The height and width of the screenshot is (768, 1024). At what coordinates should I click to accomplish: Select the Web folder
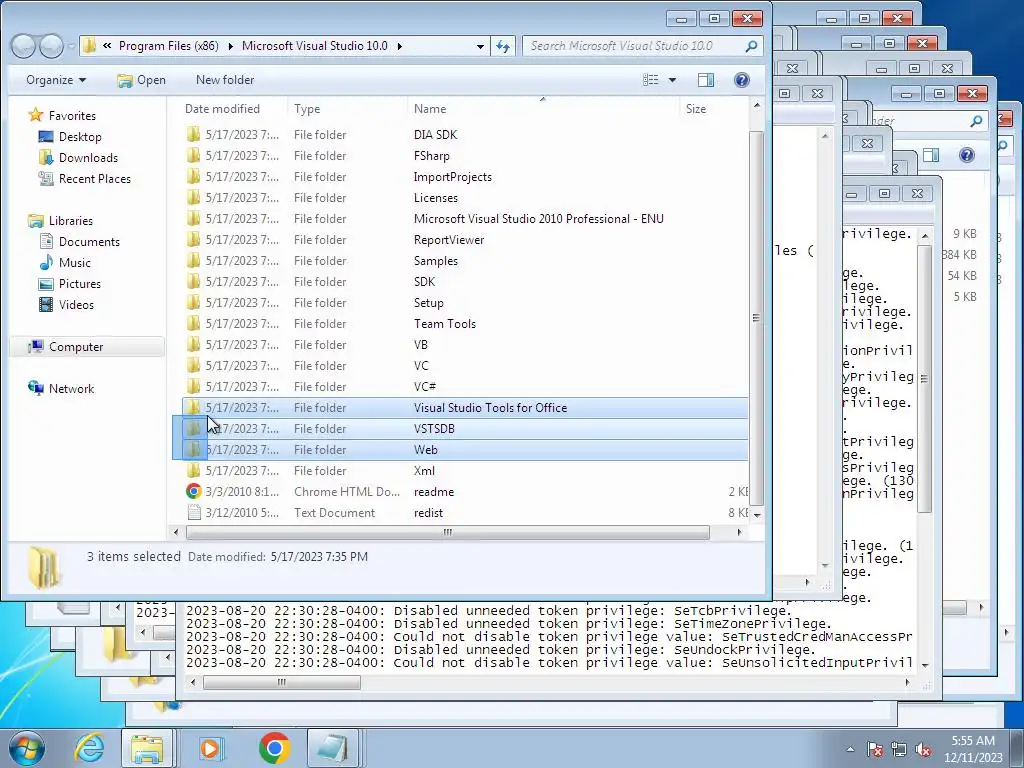(426, 450)
